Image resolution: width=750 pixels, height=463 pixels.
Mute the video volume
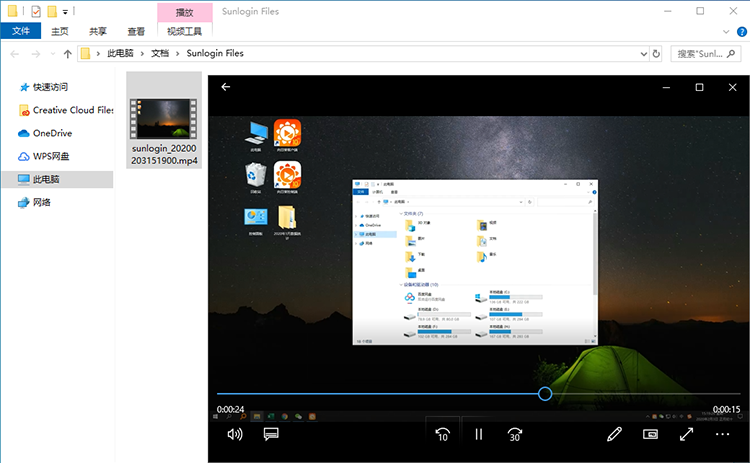coord(235,434)
